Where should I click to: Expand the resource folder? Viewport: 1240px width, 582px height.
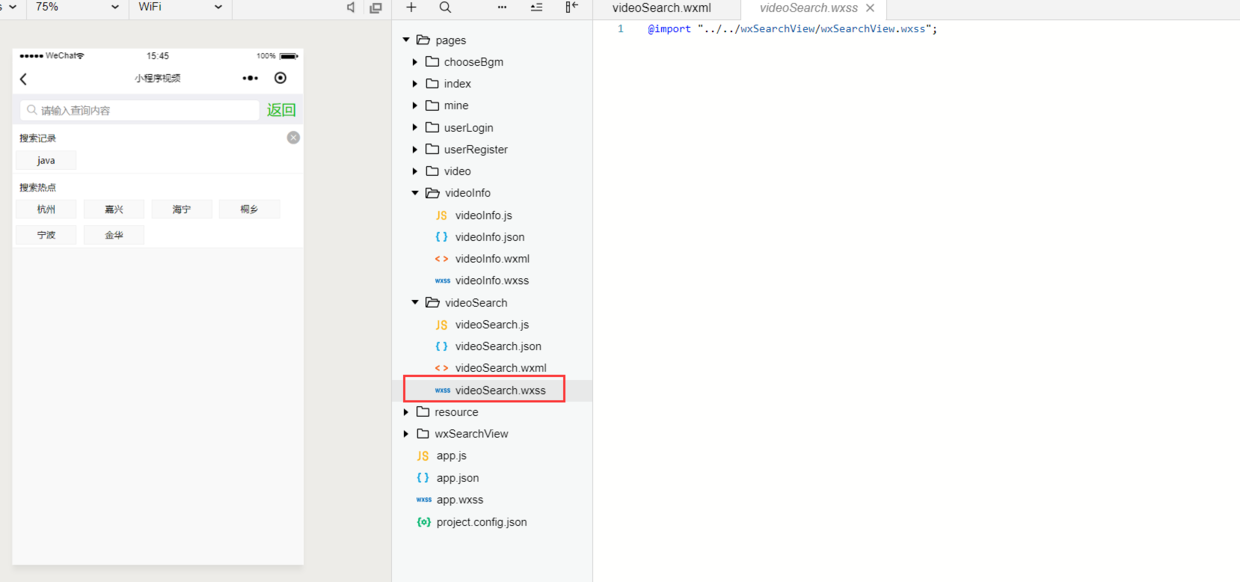click(406, 412)
